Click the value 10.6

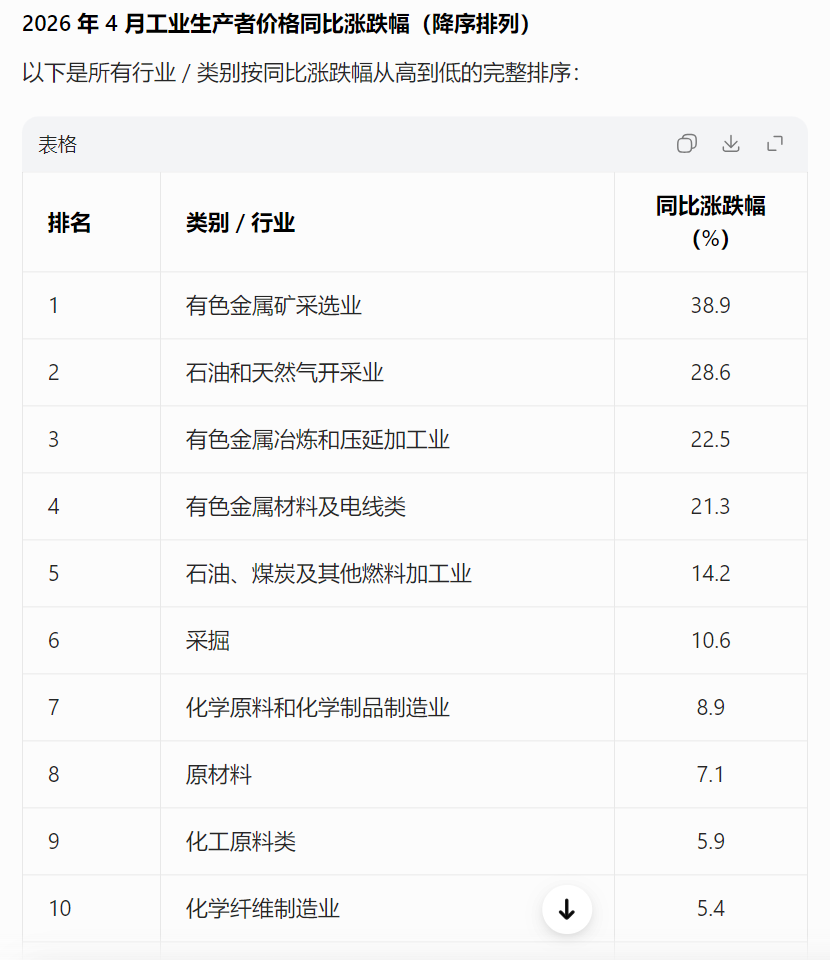click(711, 640)
